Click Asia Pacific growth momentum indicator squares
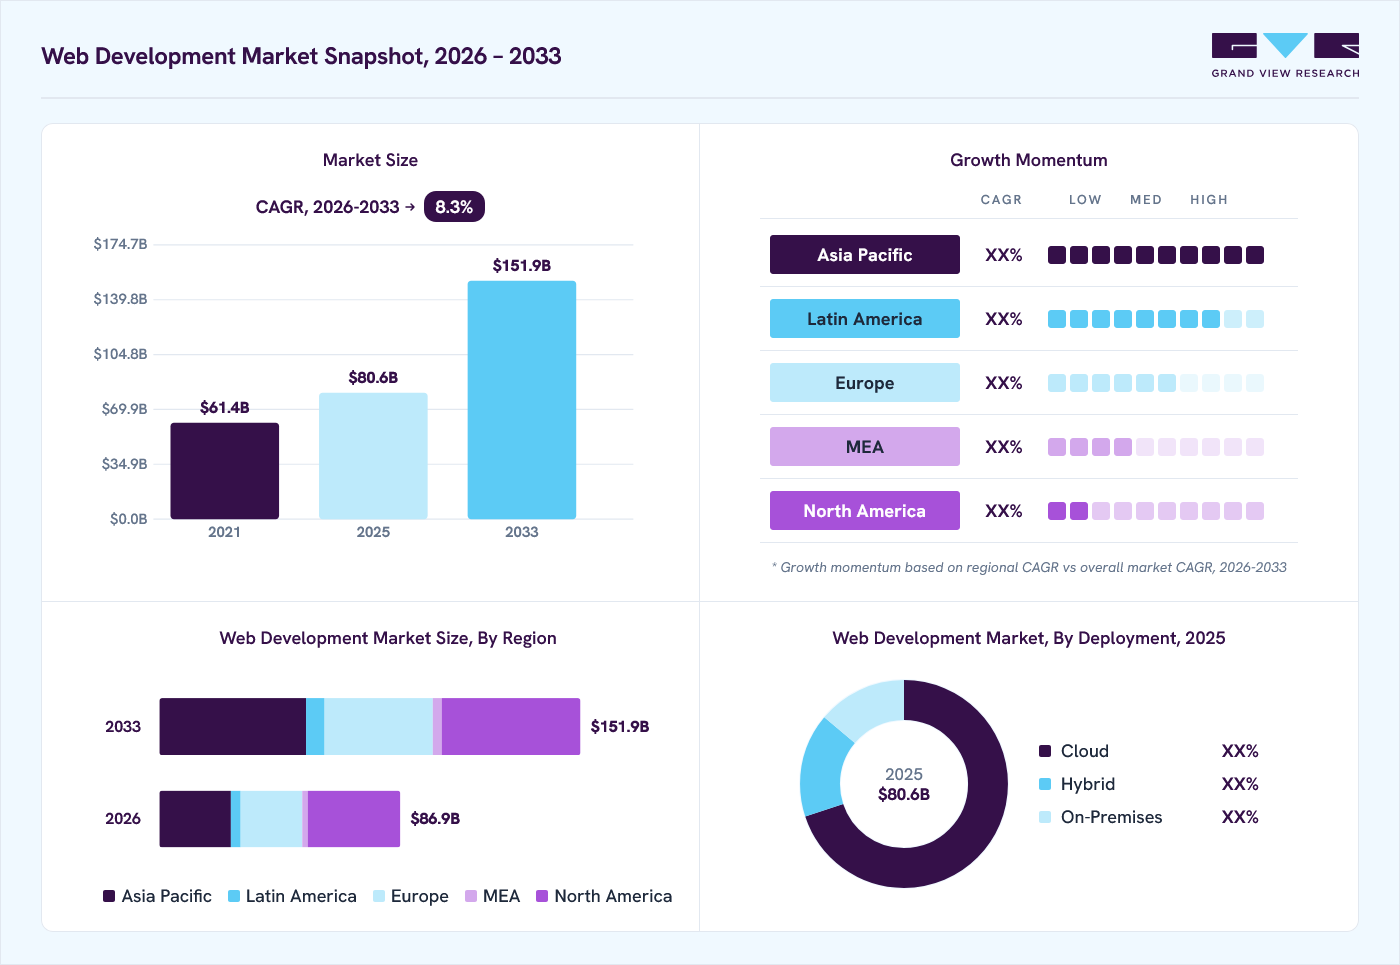 (1156, 255)
